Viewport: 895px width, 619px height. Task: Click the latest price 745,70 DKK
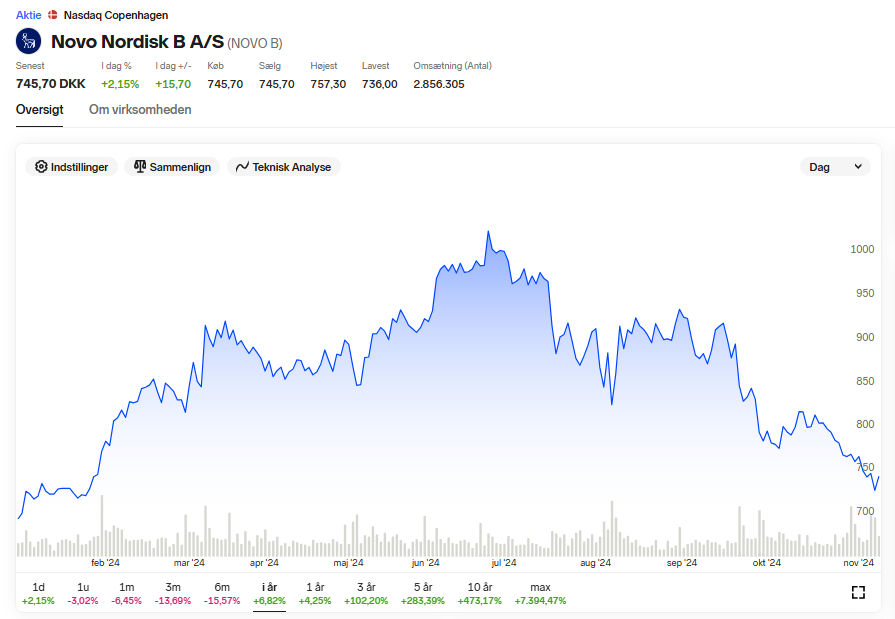51,84
